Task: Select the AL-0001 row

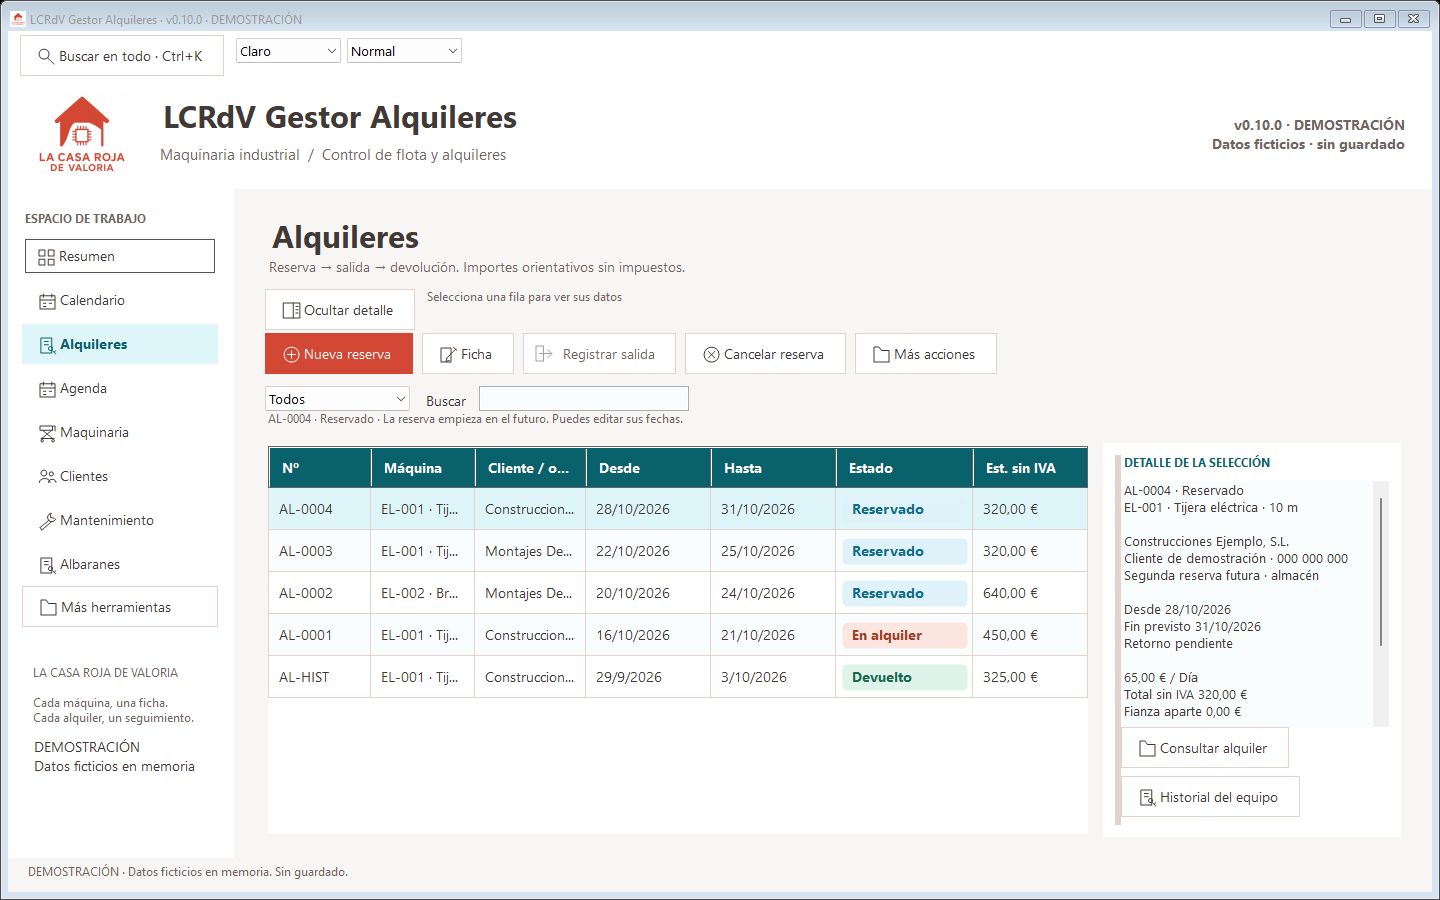Action: tap(678, 635)
